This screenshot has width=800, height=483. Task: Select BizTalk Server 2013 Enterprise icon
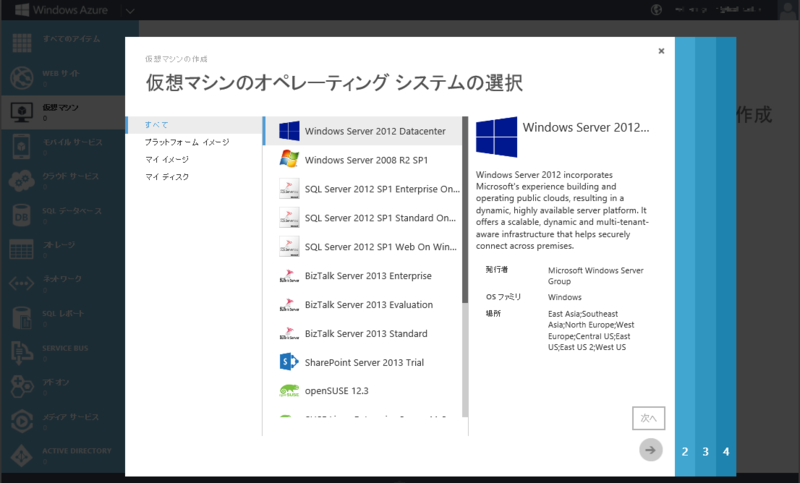point(289,276)
